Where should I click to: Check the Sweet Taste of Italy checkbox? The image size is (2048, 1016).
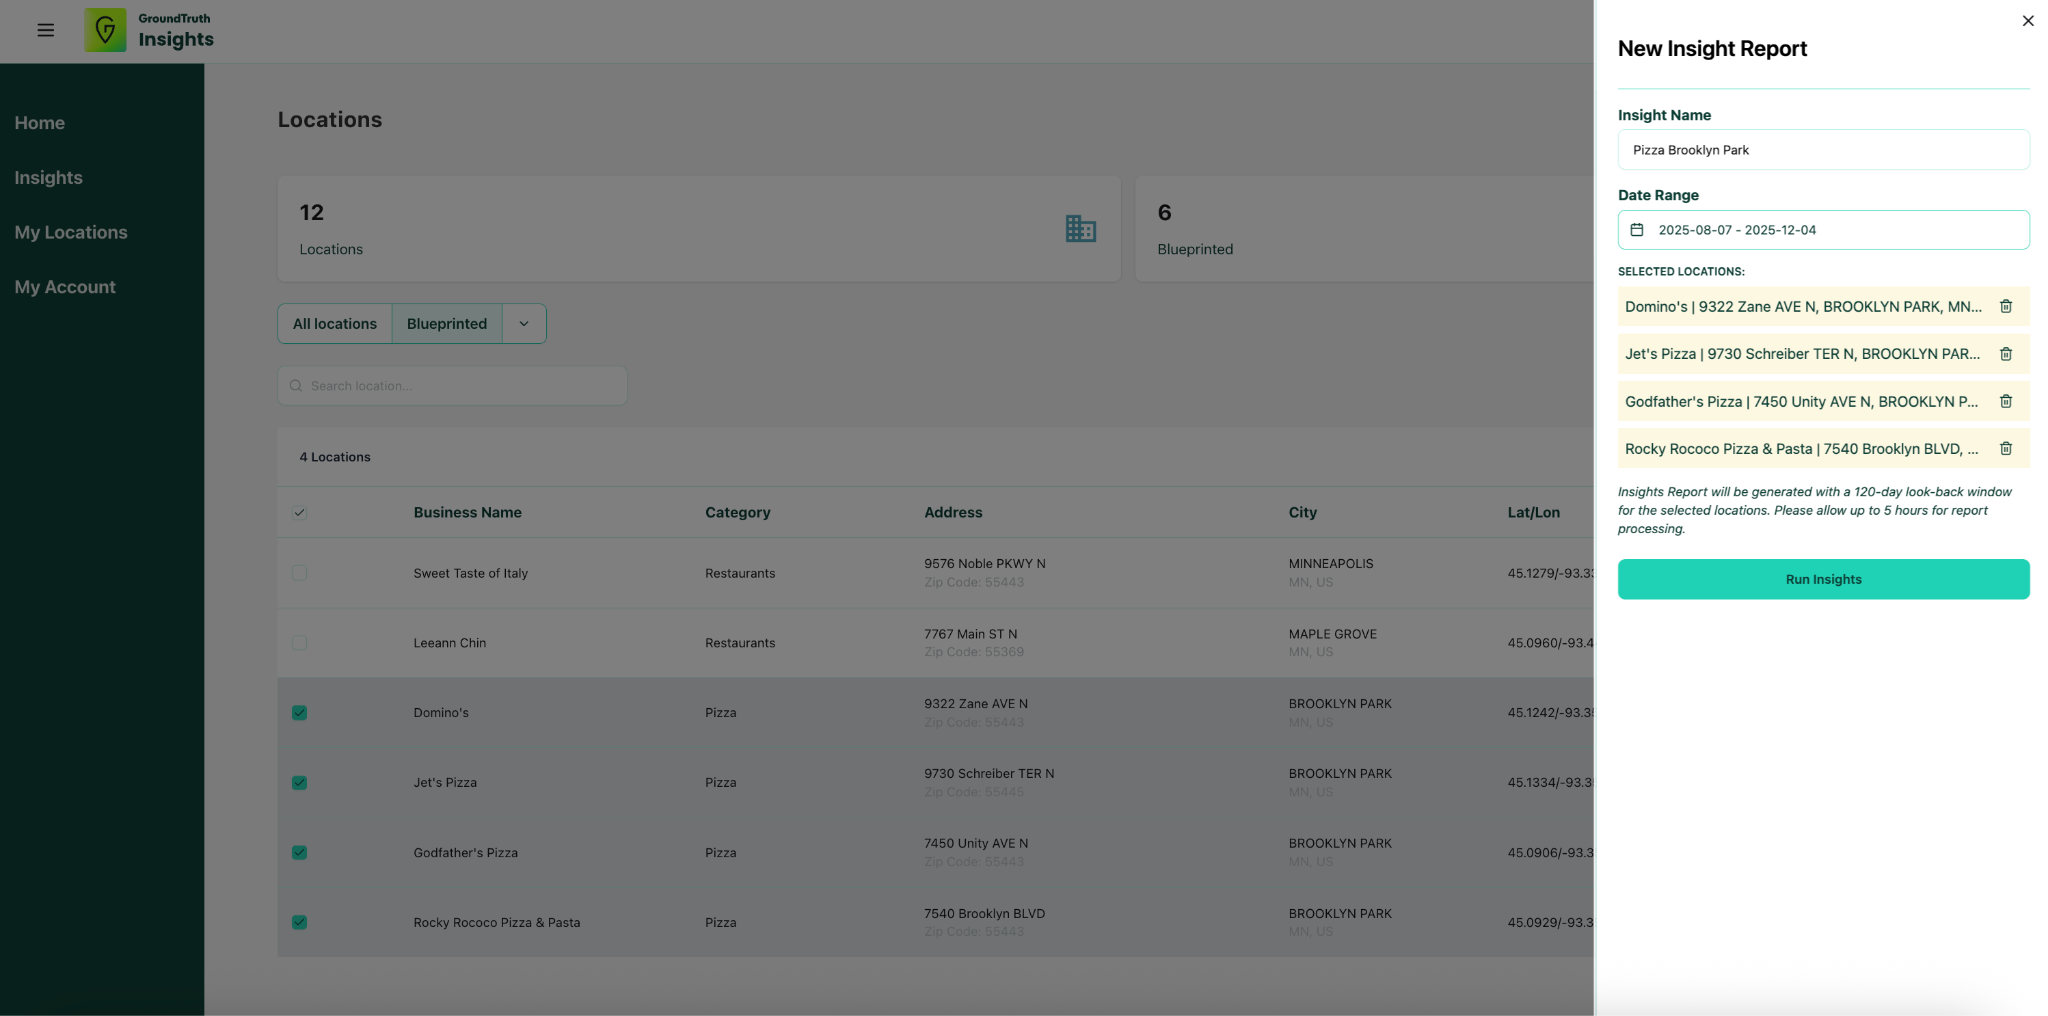(299, 573)
